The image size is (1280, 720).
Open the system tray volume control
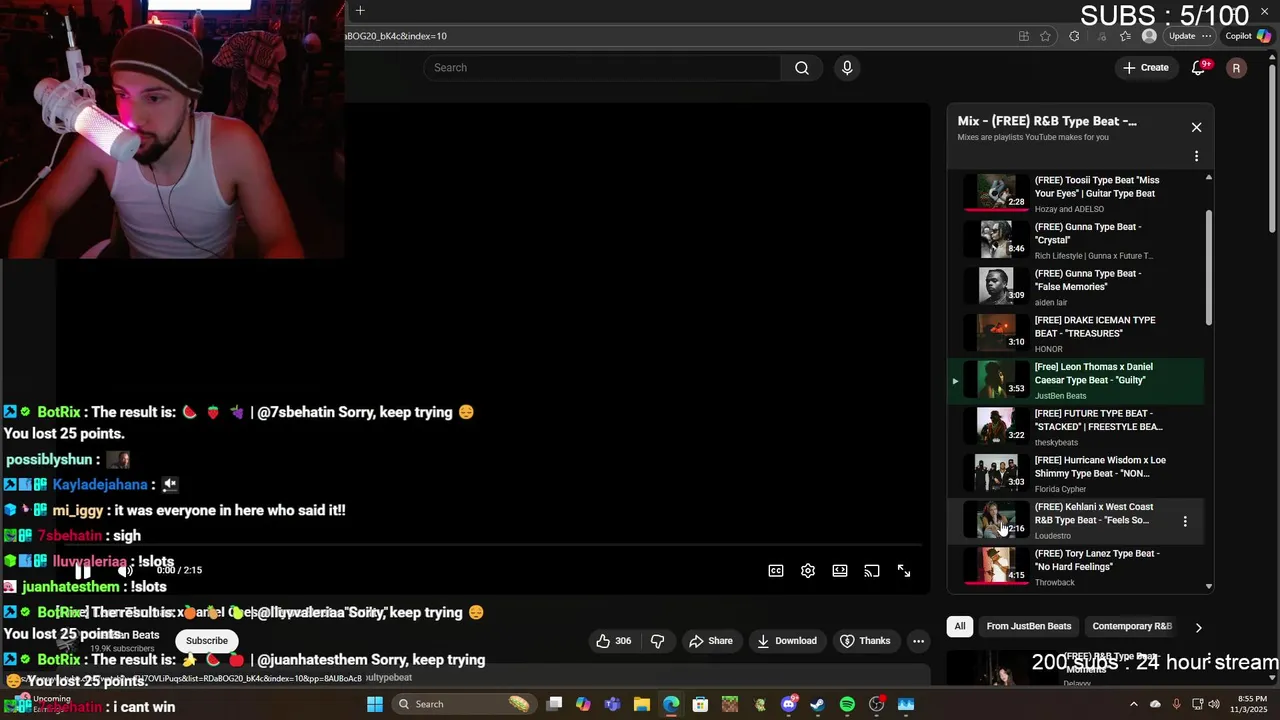[1214, 704]
